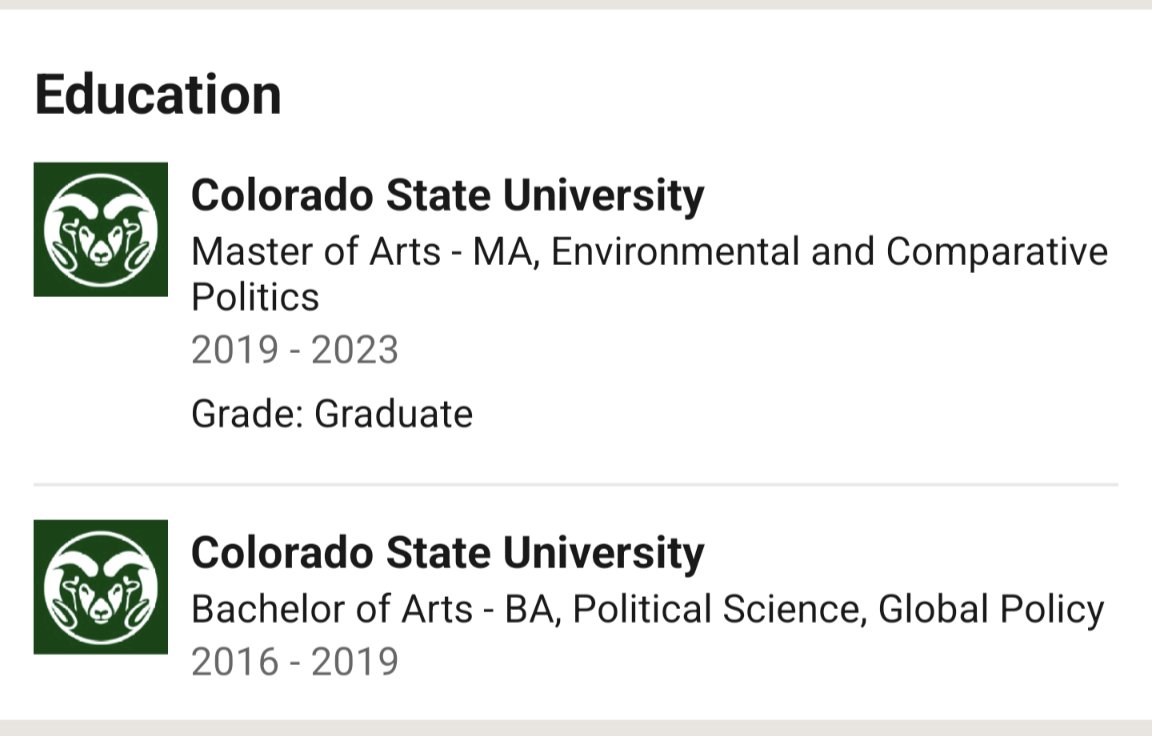Click the year 2023 in the master's dates
The height and width of the screenshot is (736, 1152).
355,350
